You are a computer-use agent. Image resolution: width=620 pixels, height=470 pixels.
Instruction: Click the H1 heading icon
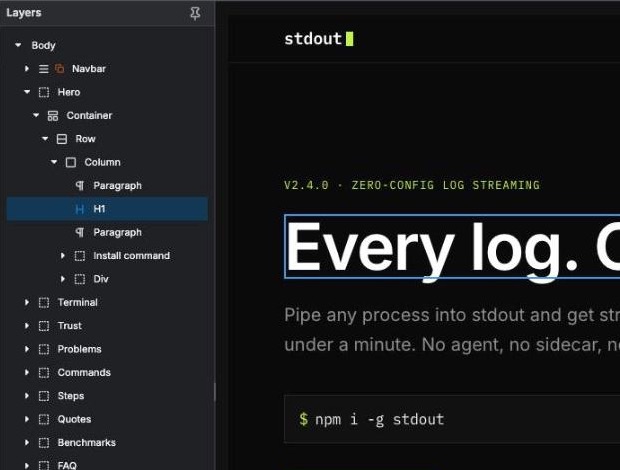click(79, 209)
